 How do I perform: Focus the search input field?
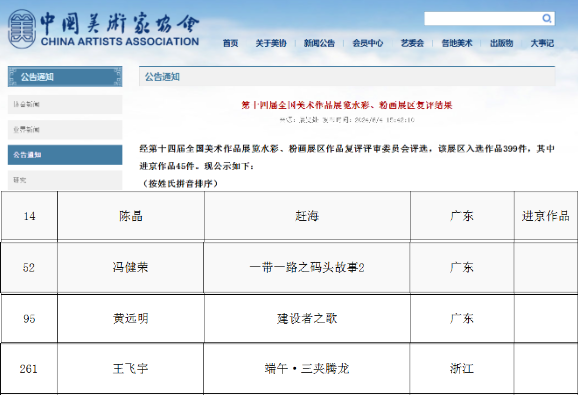483,18
